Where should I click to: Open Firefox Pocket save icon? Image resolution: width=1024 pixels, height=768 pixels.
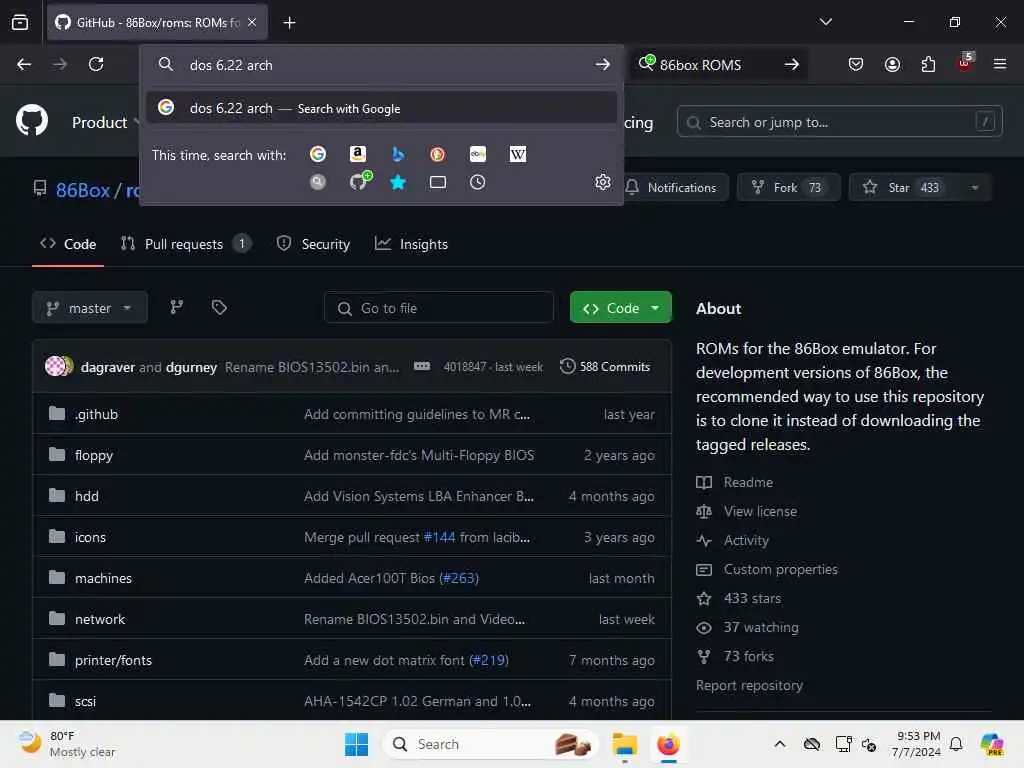tap(856, 64)
